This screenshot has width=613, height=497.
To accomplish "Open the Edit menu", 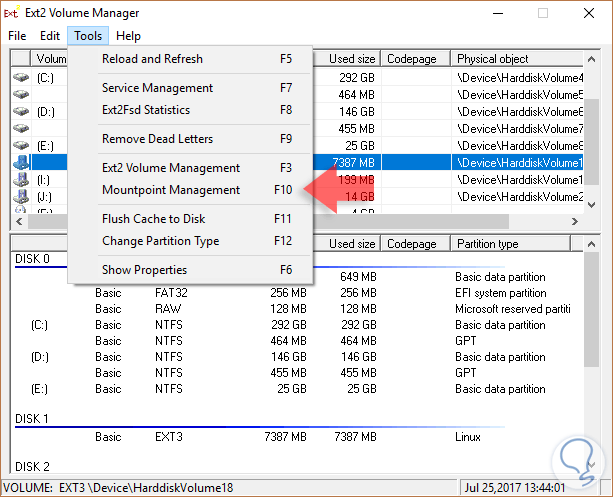I will tap(50, 36).
